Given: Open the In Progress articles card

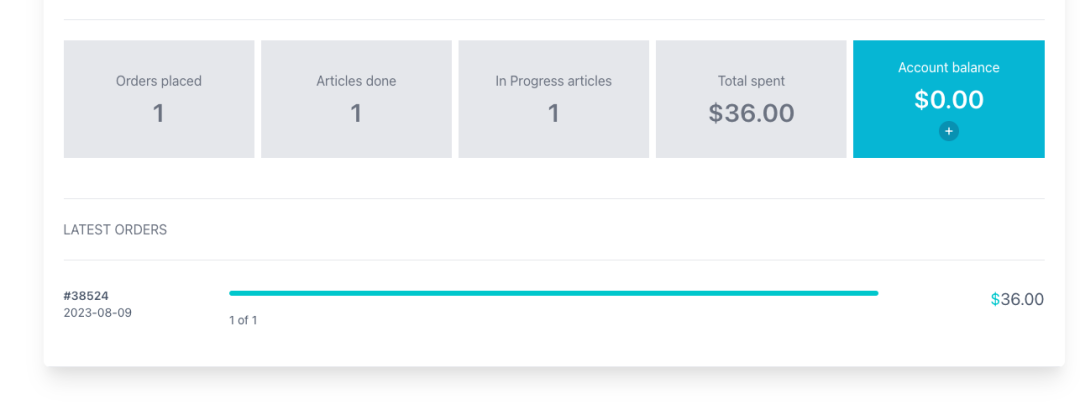Looking at the screenshot, I should pyautogui.click(x=554, y=99).
